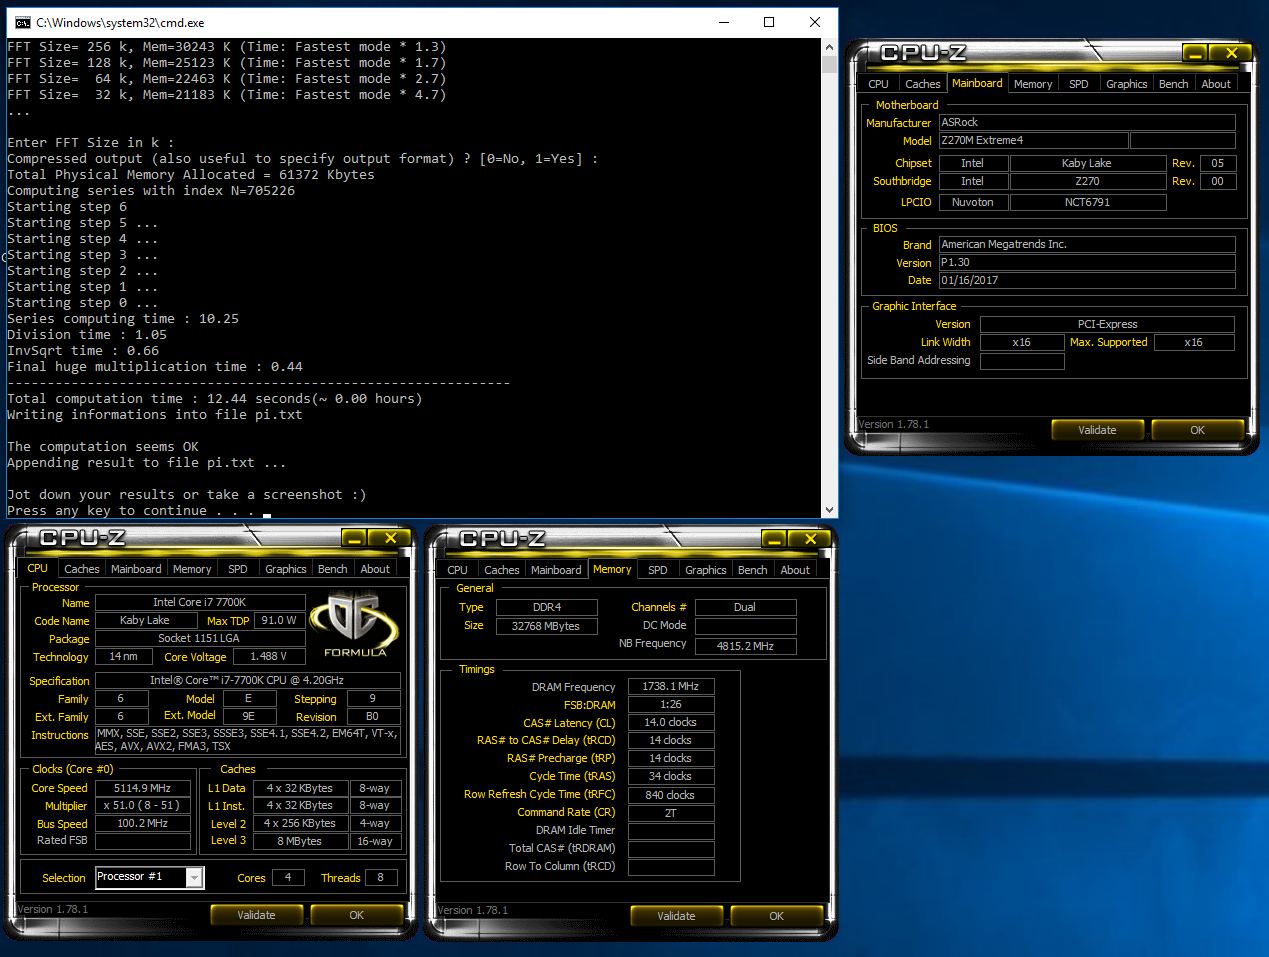This screenshot has height=957, width=1269.
Task: Click the cmd scrollbar down arrow
Action: pos(829,510)
